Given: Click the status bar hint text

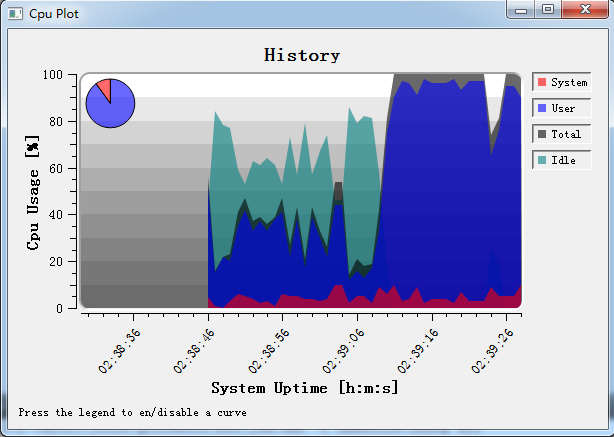Looking at the screenshot, I should 132,412.
